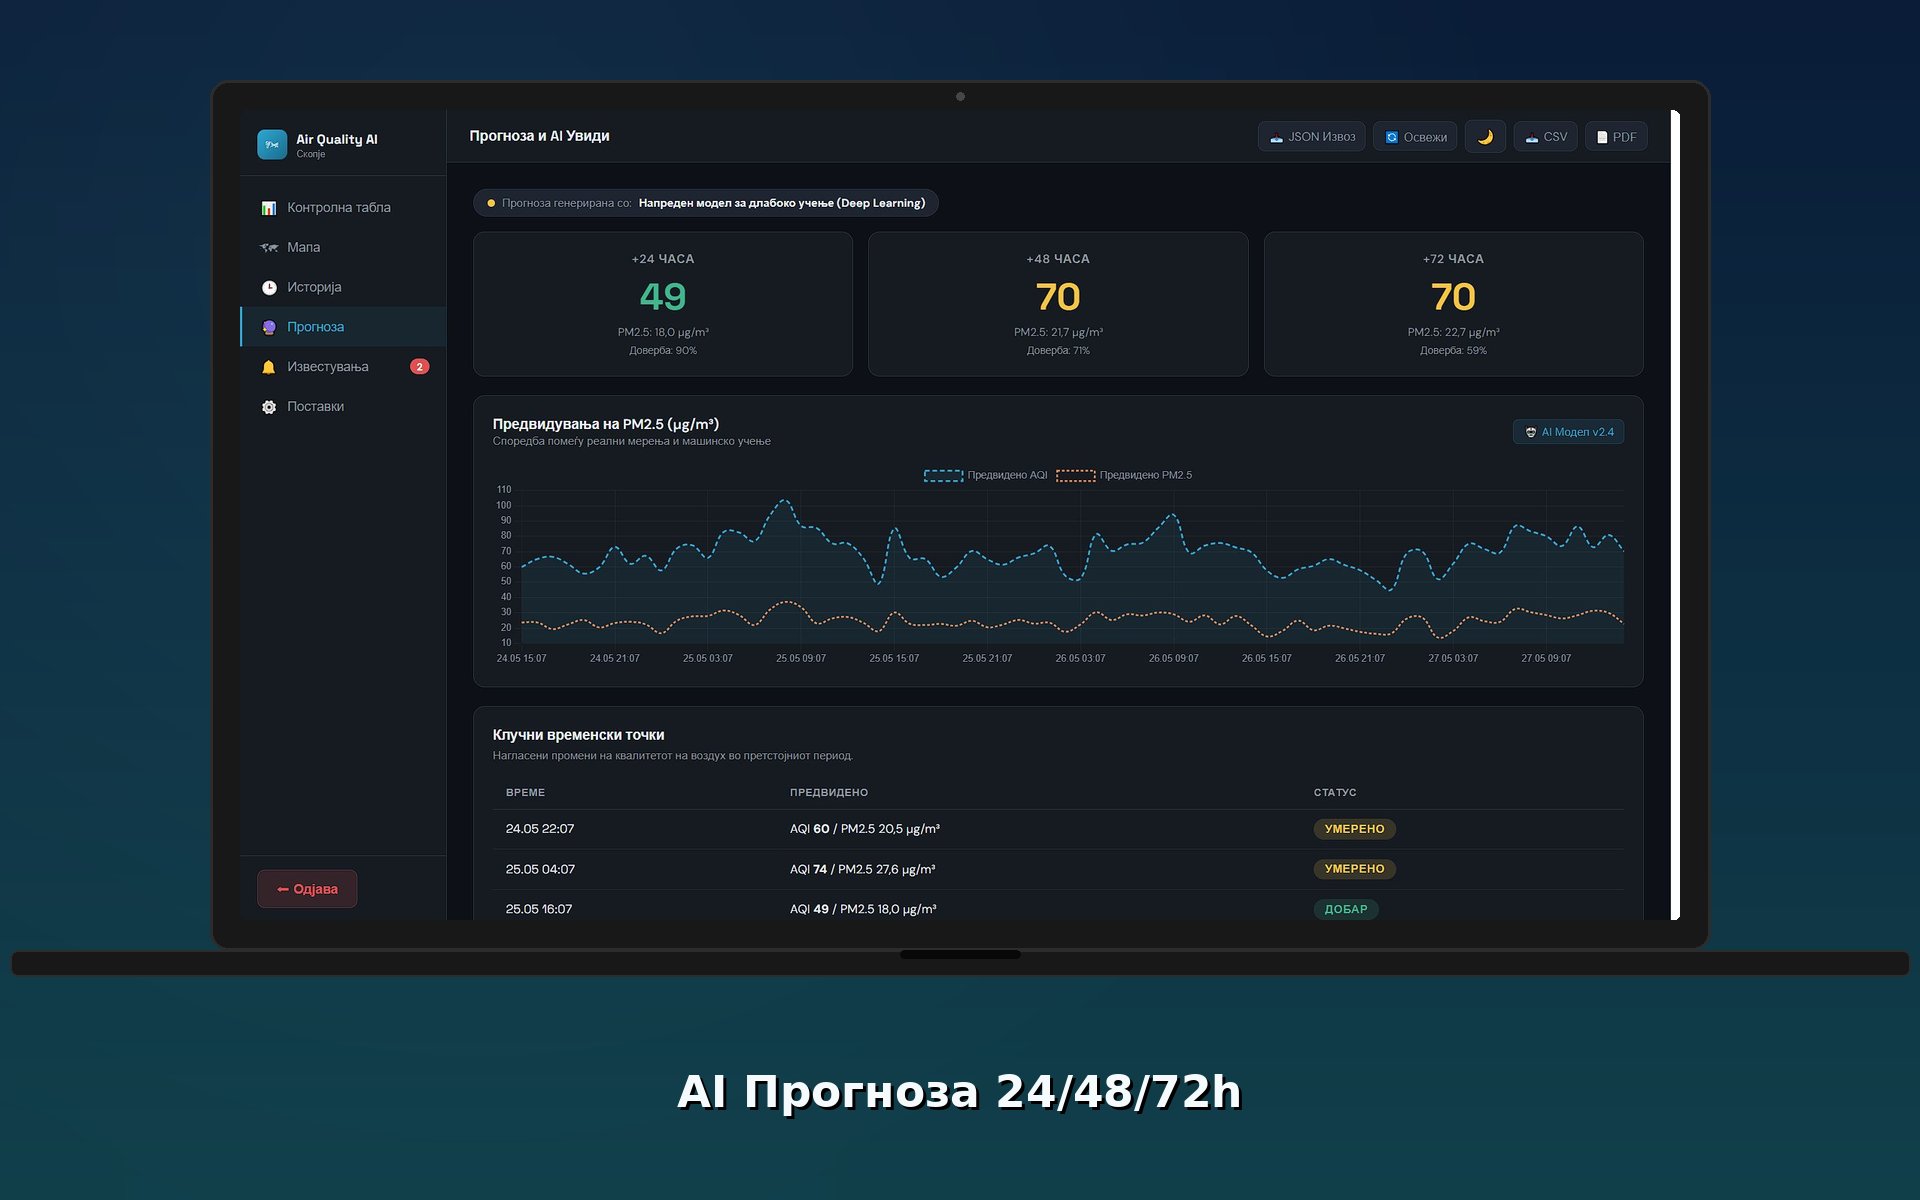This screenshot has height=1200, width=1920.
Task: Click AQI 60 / PM2.5 20,5 cell
Action: [x=865, y=829]
